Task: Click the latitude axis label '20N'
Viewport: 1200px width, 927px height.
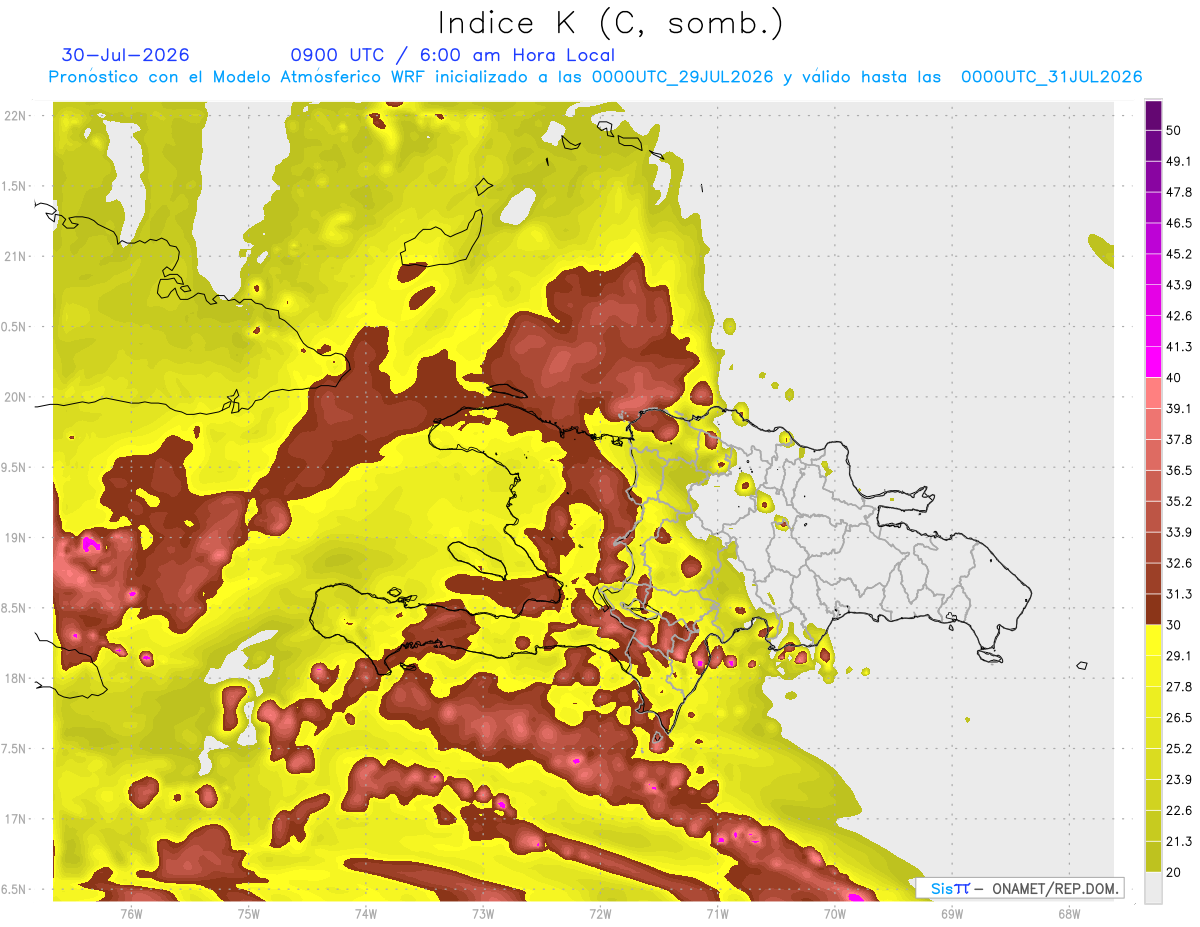Action: (x=16, y=397)
